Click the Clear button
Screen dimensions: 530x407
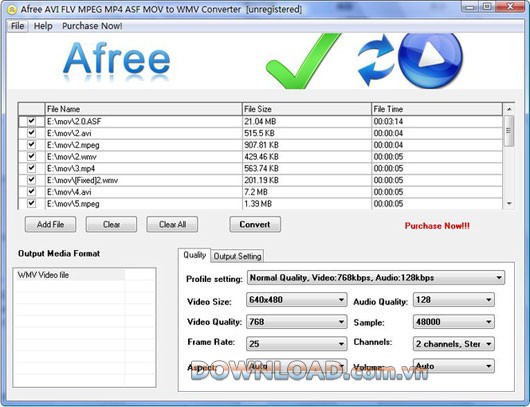(111, 224)
